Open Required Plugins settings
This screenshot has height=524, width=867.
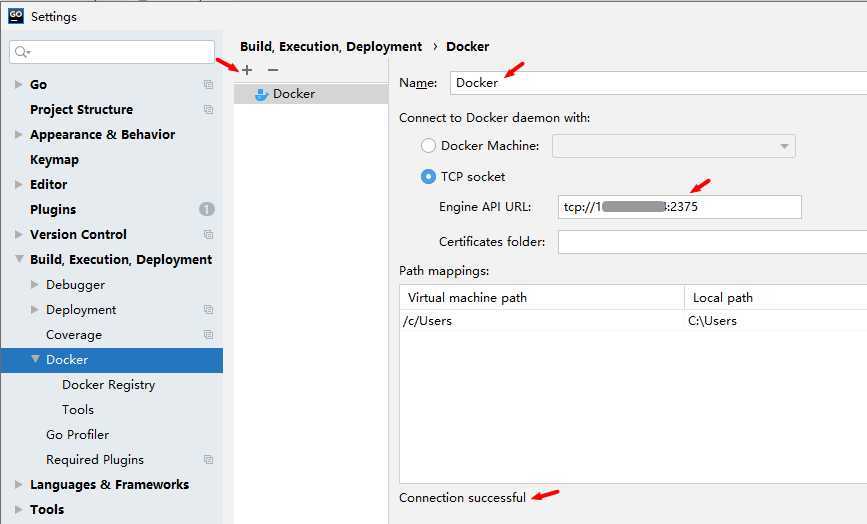[x=95, y=460]
